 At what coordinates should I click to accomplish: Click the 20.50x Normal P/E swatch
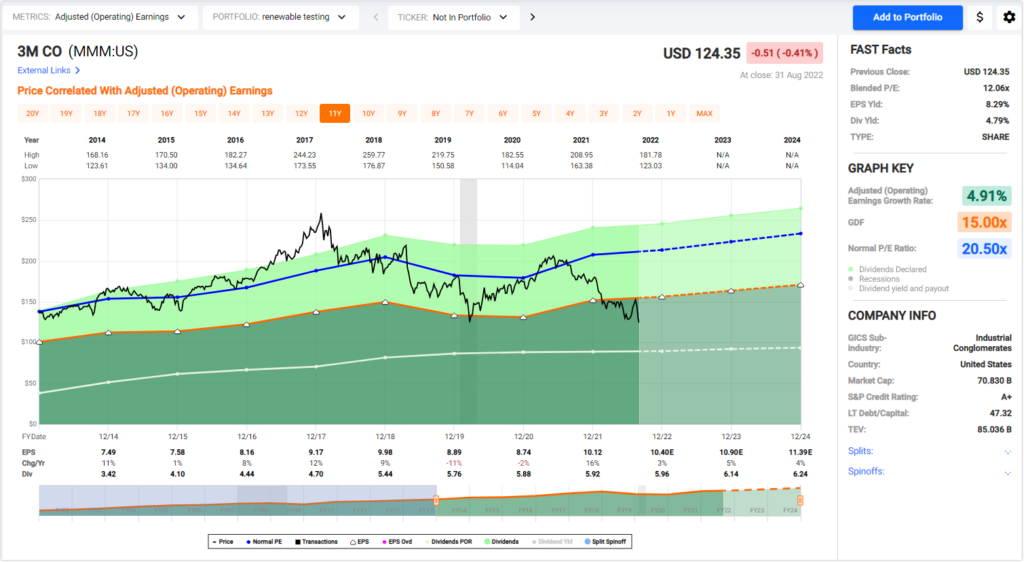[x=984, y=249]
